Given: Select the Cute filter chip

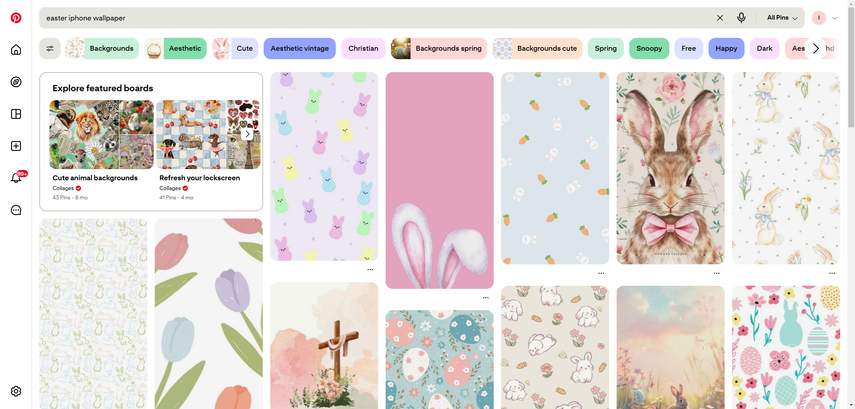Looking at the screenshot, I should click(x=235, y=49).
